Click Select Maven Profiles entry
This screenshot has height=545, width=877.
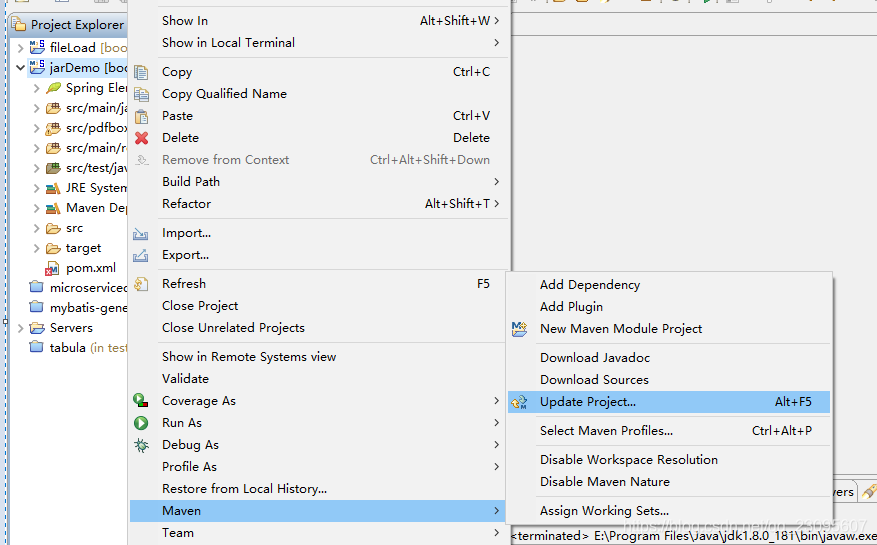[x=669, y=431]
